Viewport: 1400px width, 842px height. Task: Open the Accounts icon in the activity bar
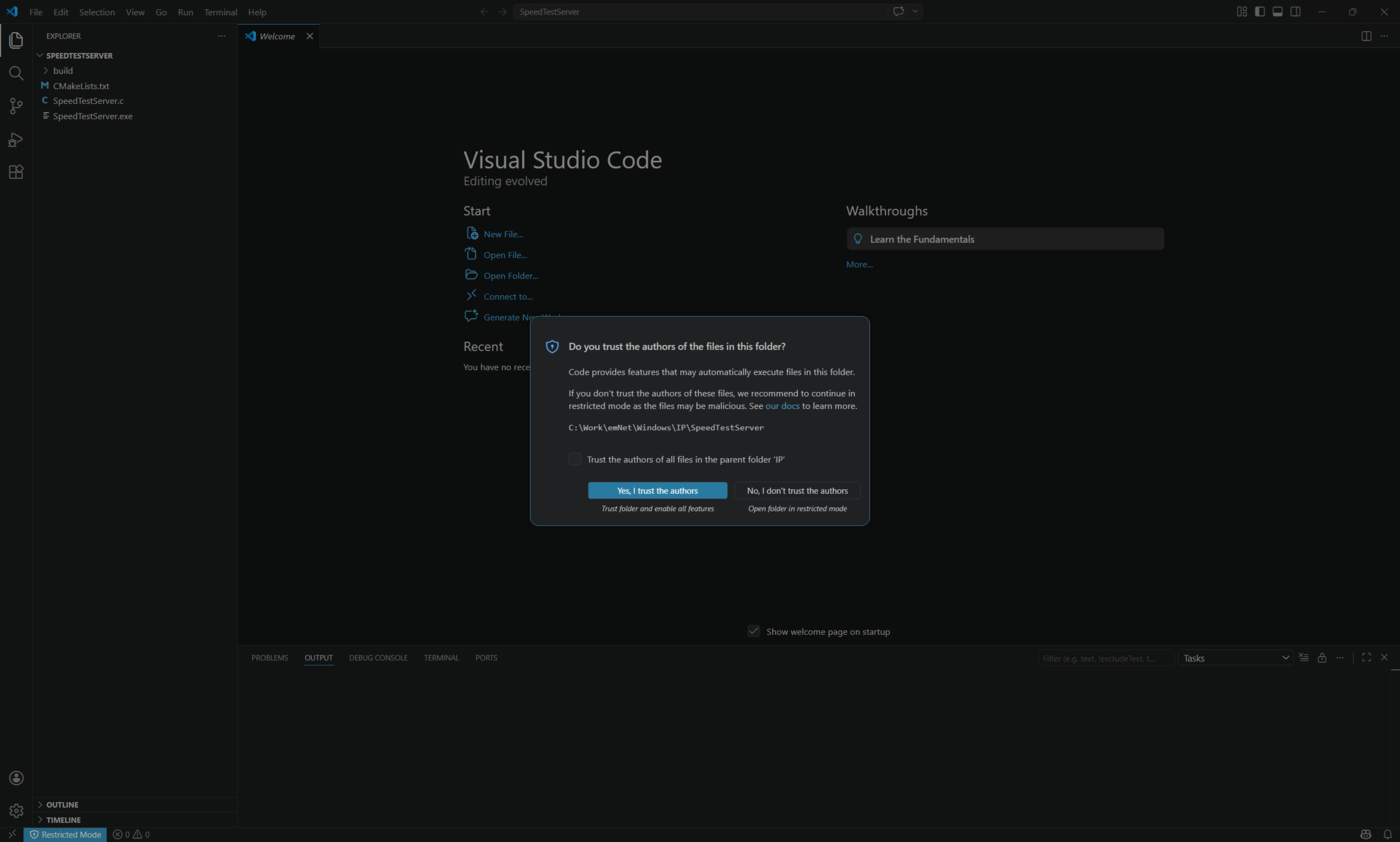pos(15,777)
